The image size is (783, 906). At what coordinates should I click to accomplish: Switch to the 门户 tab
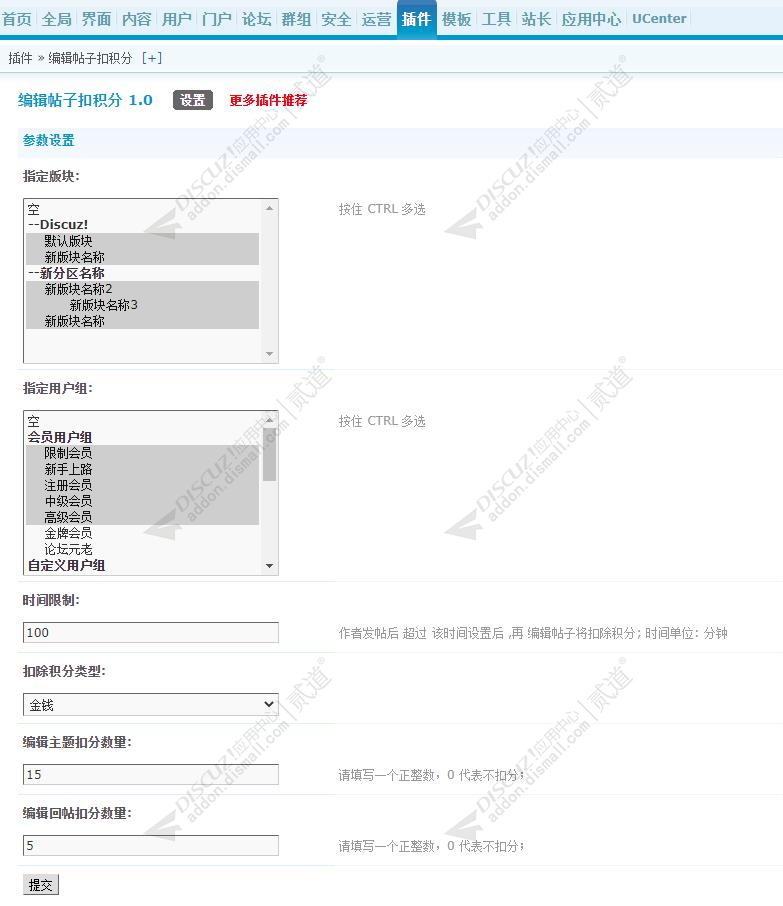pyautogui.click(x=217, y=19)
